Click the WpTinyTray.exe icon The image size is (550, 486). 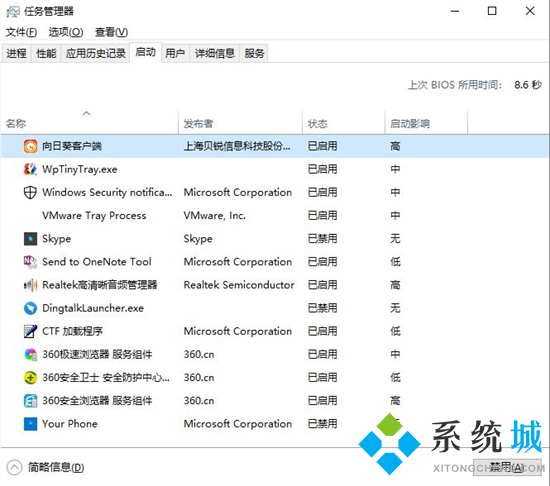tap(30, 169)
